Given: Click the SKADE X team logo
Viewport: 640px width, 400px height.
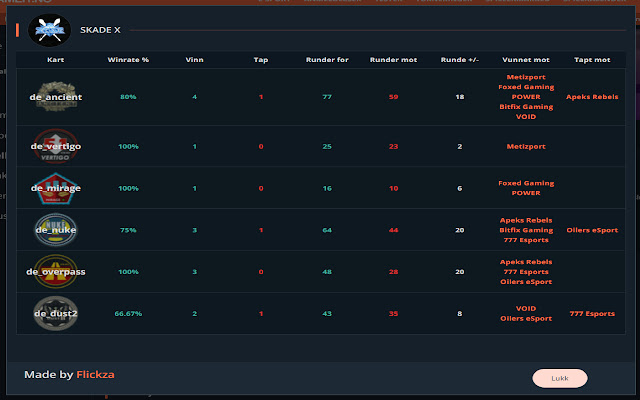Looking at the screenshot, I should click(49, 30).
